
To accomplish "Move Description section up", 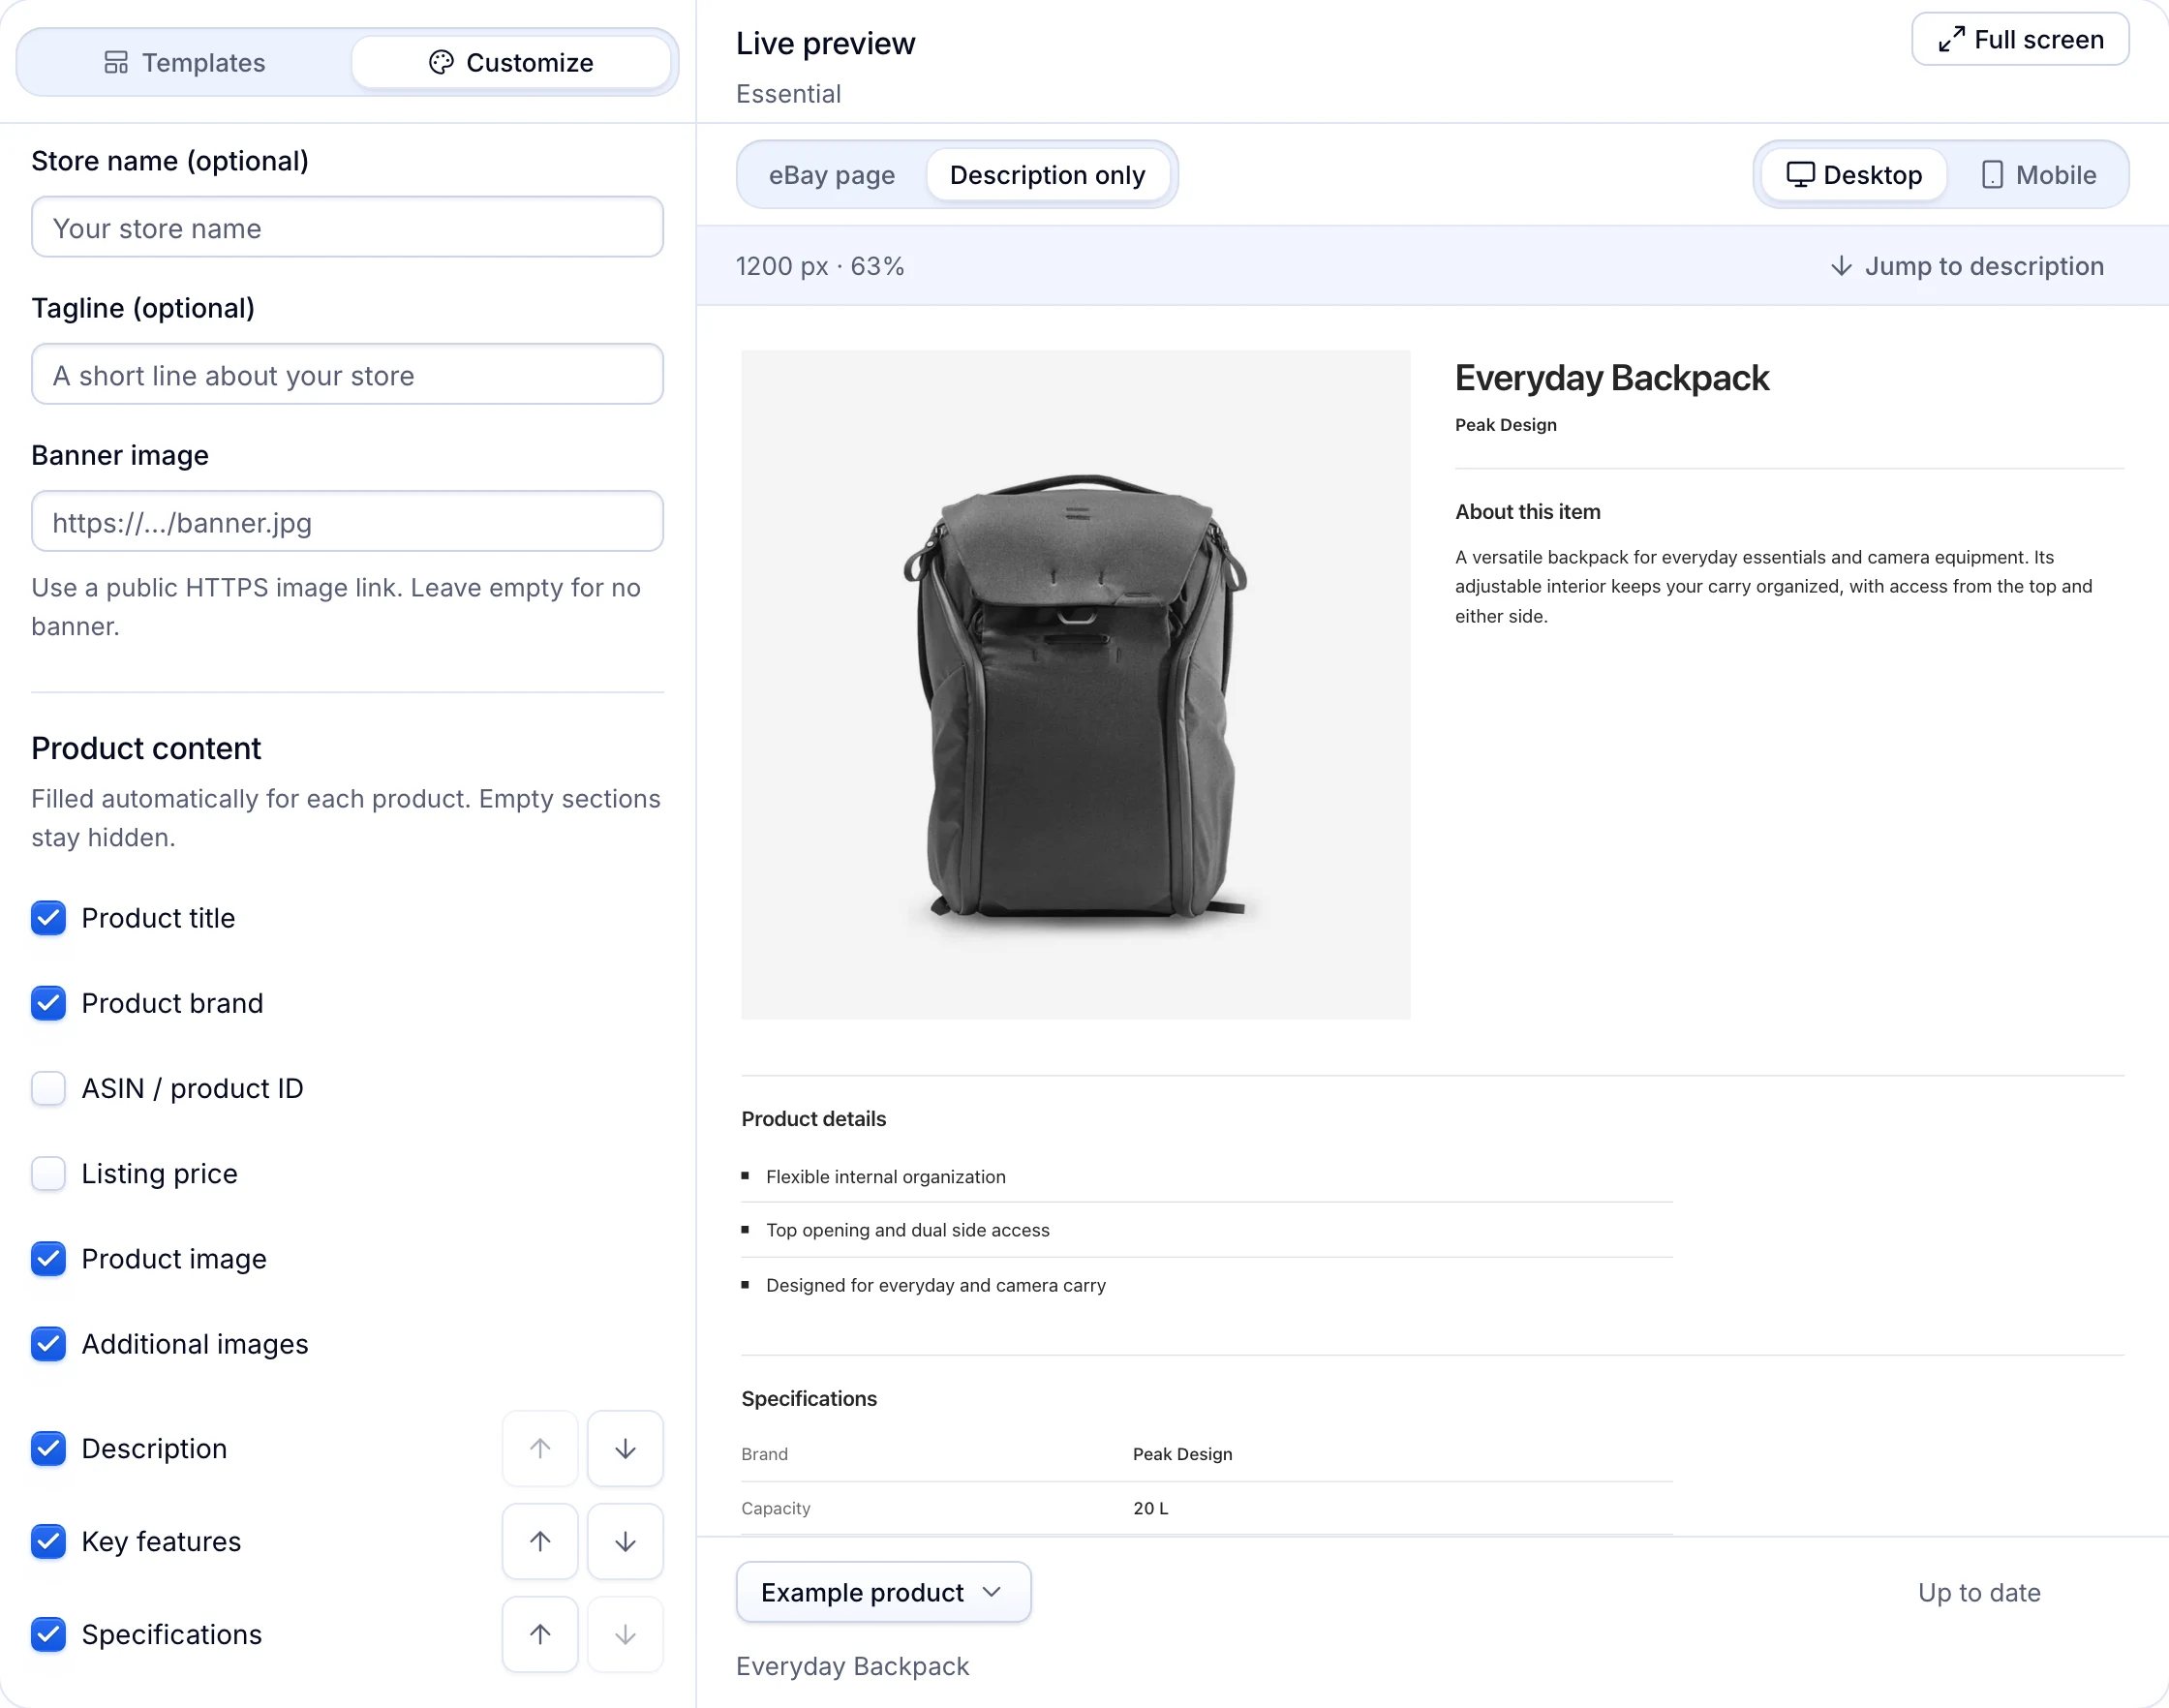I will (x=540, y=1448).
